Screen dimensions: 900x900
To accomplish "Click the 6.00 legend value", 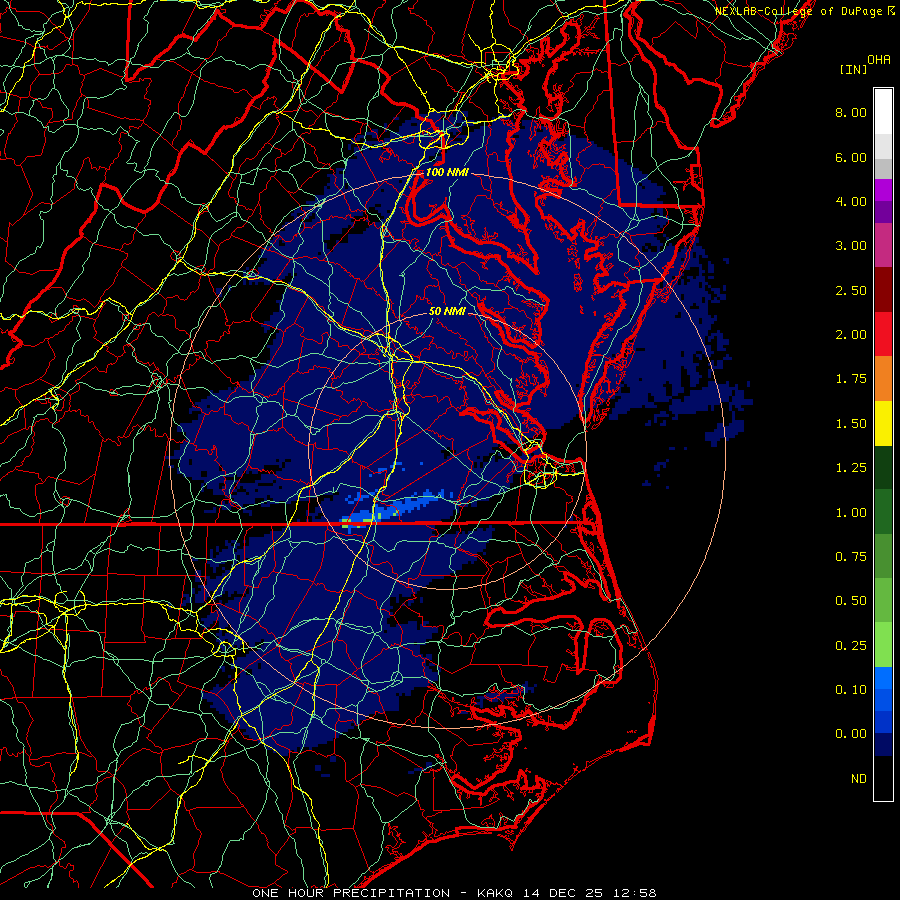I will pos(851,157).
